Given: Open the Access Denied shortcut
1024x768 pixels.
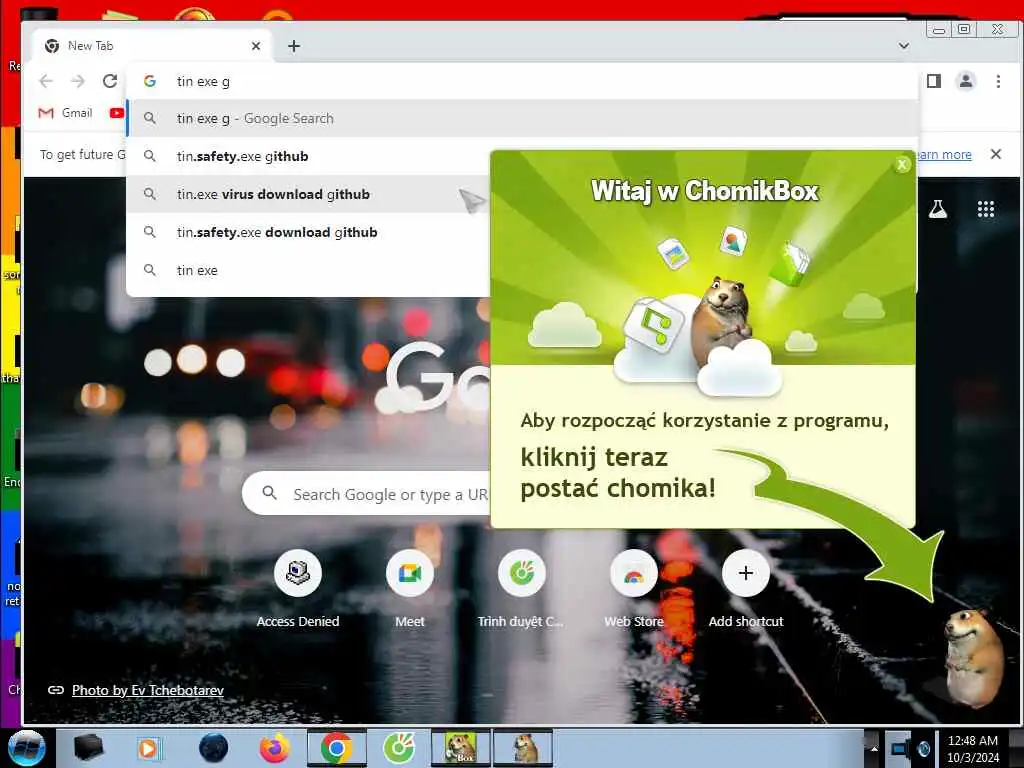Looking at the screenshot, I should pos(298,588).
